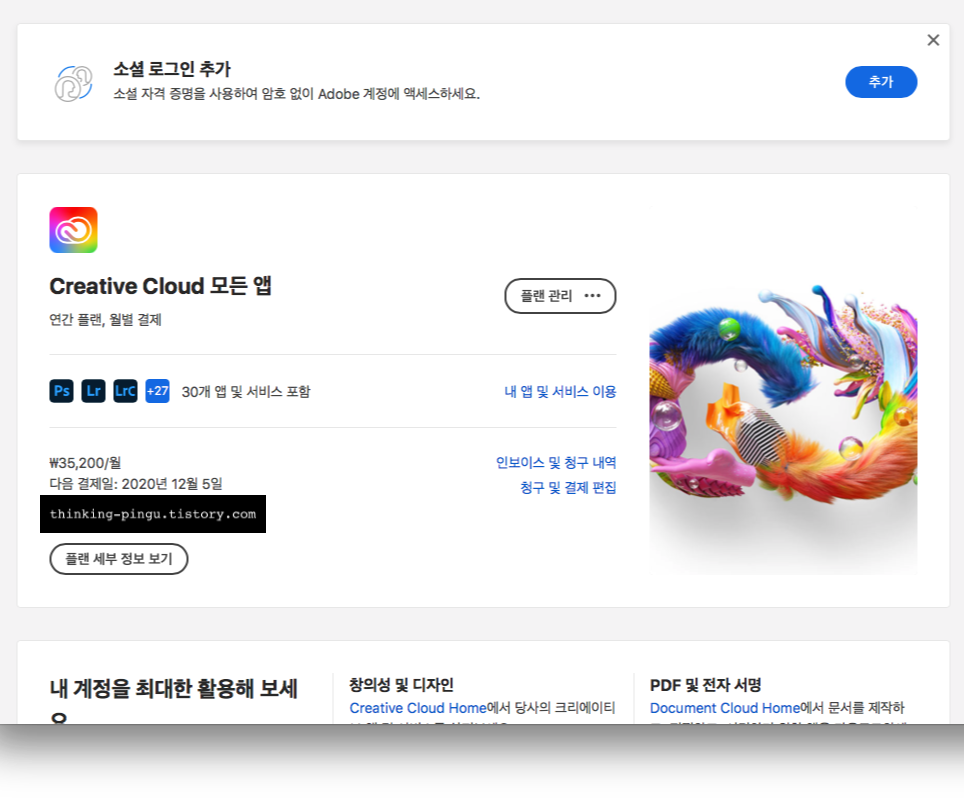964x804 pixels.
Task: Open 청구 및 결제 편집 link
Action: tap(568, 487)
